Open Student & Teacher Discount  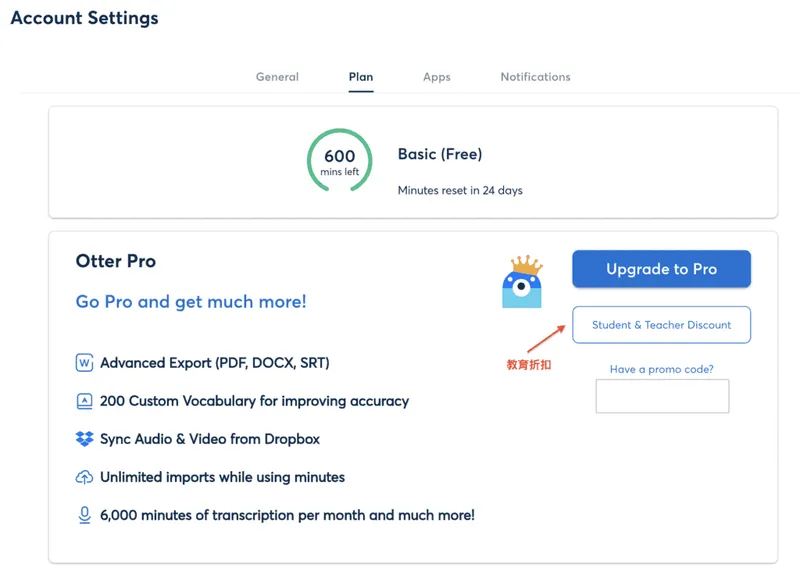661,325
